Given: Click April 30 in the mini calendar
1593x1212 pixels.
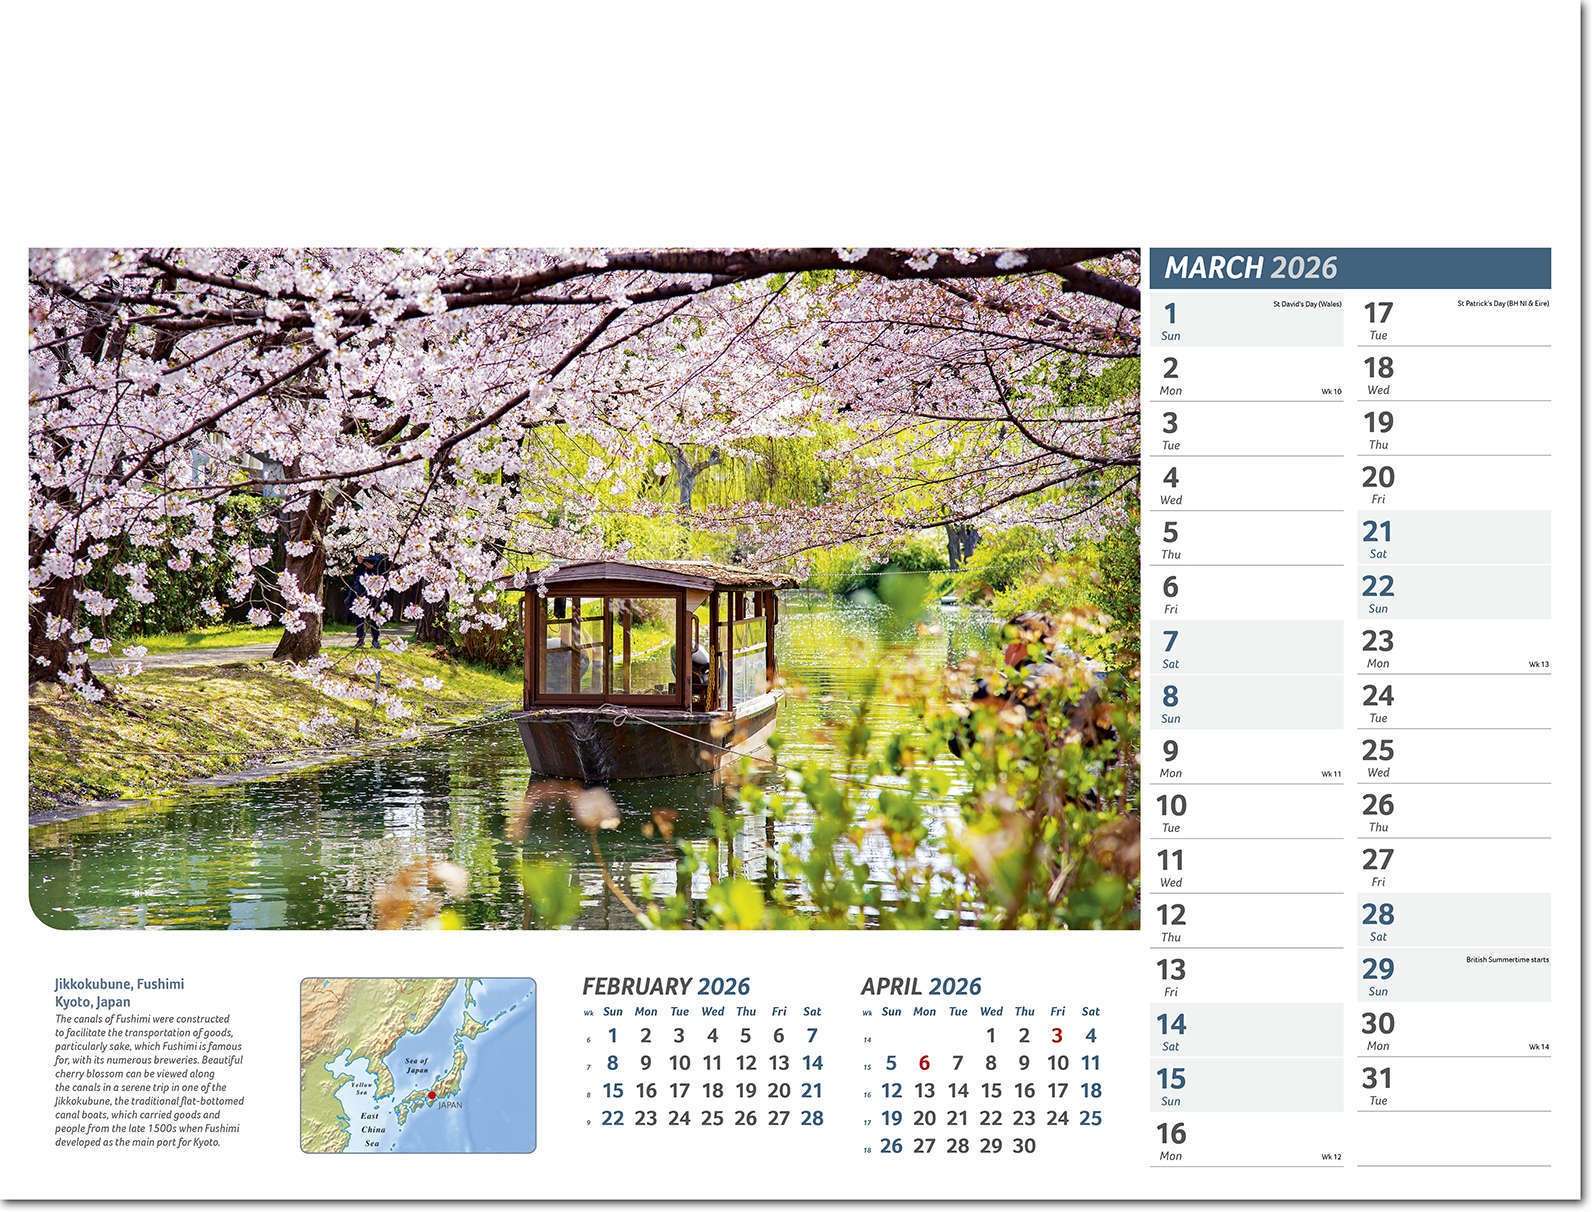Looking at the screenshot, I should click(1023, 1146).
